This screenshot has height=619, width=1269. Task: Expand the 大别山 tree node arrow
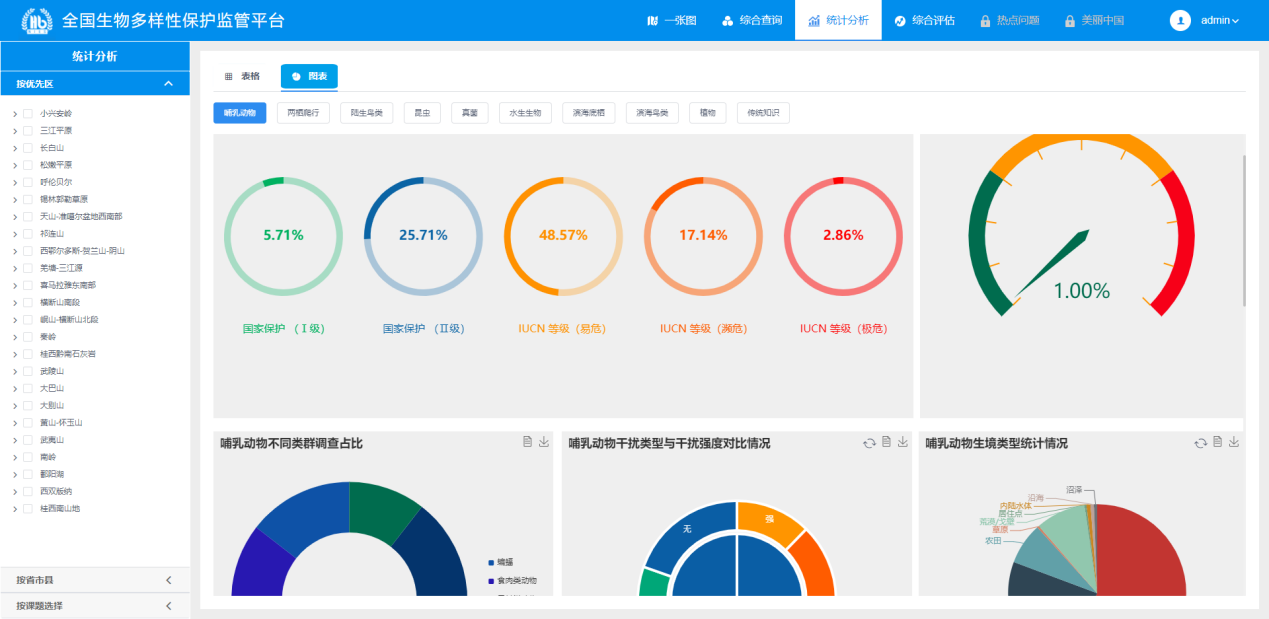click(x=15, y=406)
